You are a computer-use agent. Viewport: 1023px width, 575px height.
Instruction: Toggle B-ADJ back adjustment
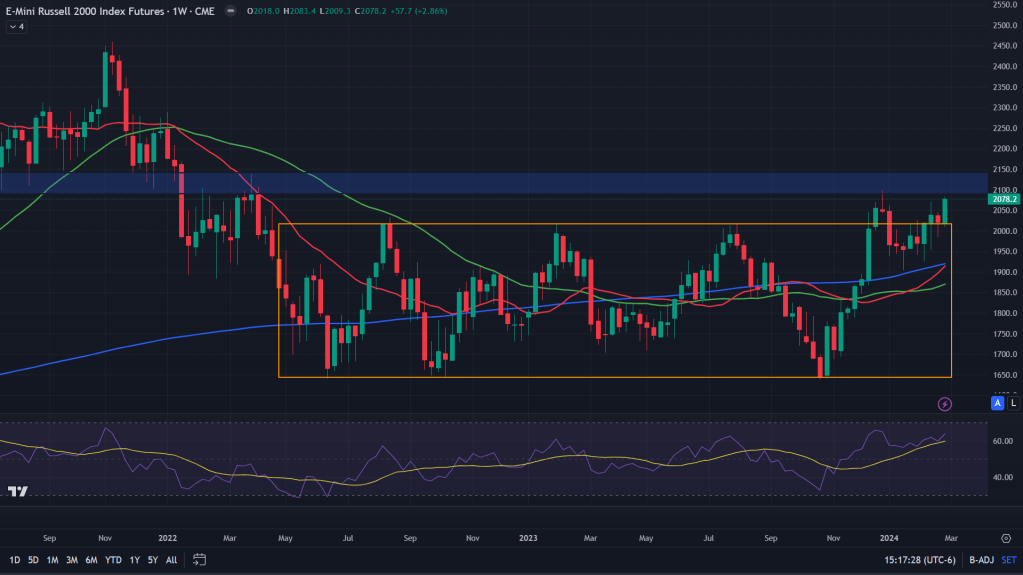(981, 560)
